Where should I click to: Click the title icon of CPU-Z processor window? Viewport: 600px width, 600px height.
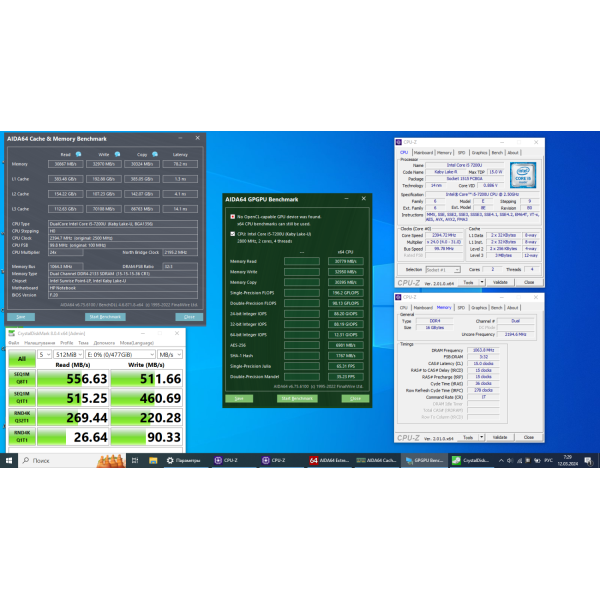399,142
